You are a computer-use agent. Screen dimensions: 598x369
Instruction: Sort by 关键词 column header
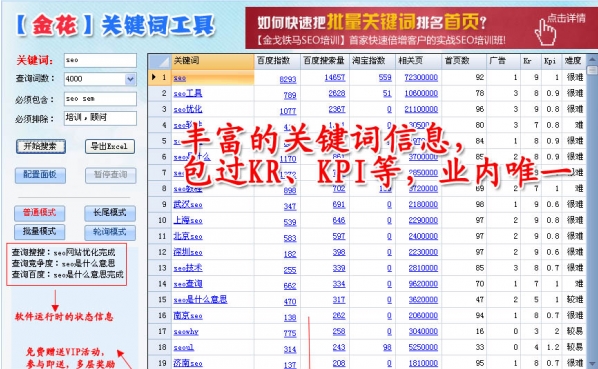coord(213,61)
